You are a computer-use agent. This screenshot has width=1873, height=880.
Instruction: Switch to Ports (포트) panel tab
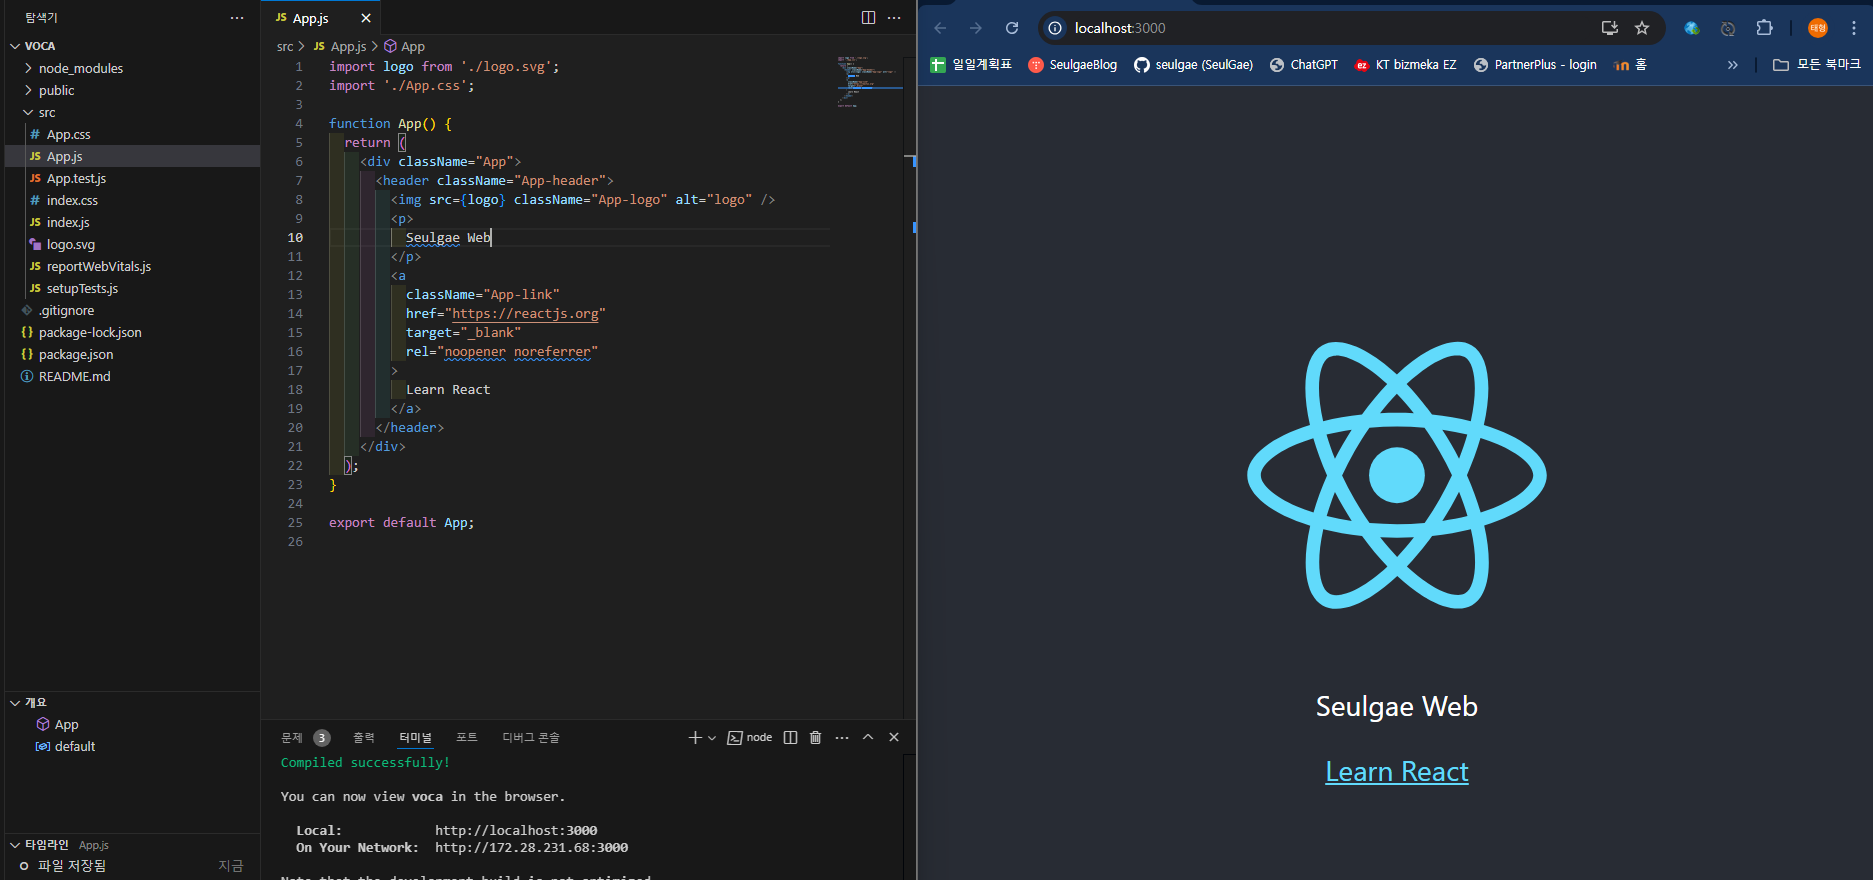pyautogui.click(x=467, y=738)
